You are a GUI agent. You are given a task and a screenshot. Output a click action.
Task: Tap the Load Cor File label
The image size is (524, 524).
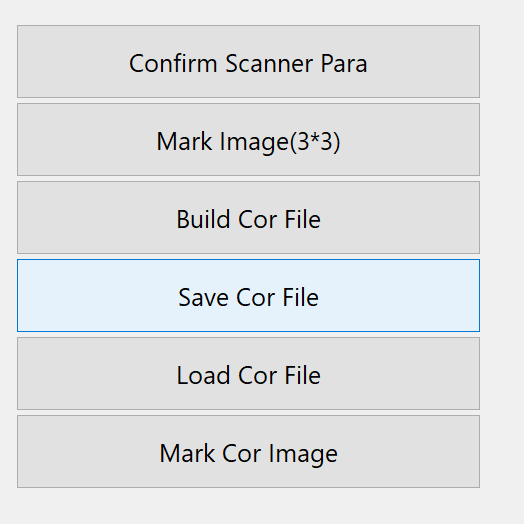248,375
